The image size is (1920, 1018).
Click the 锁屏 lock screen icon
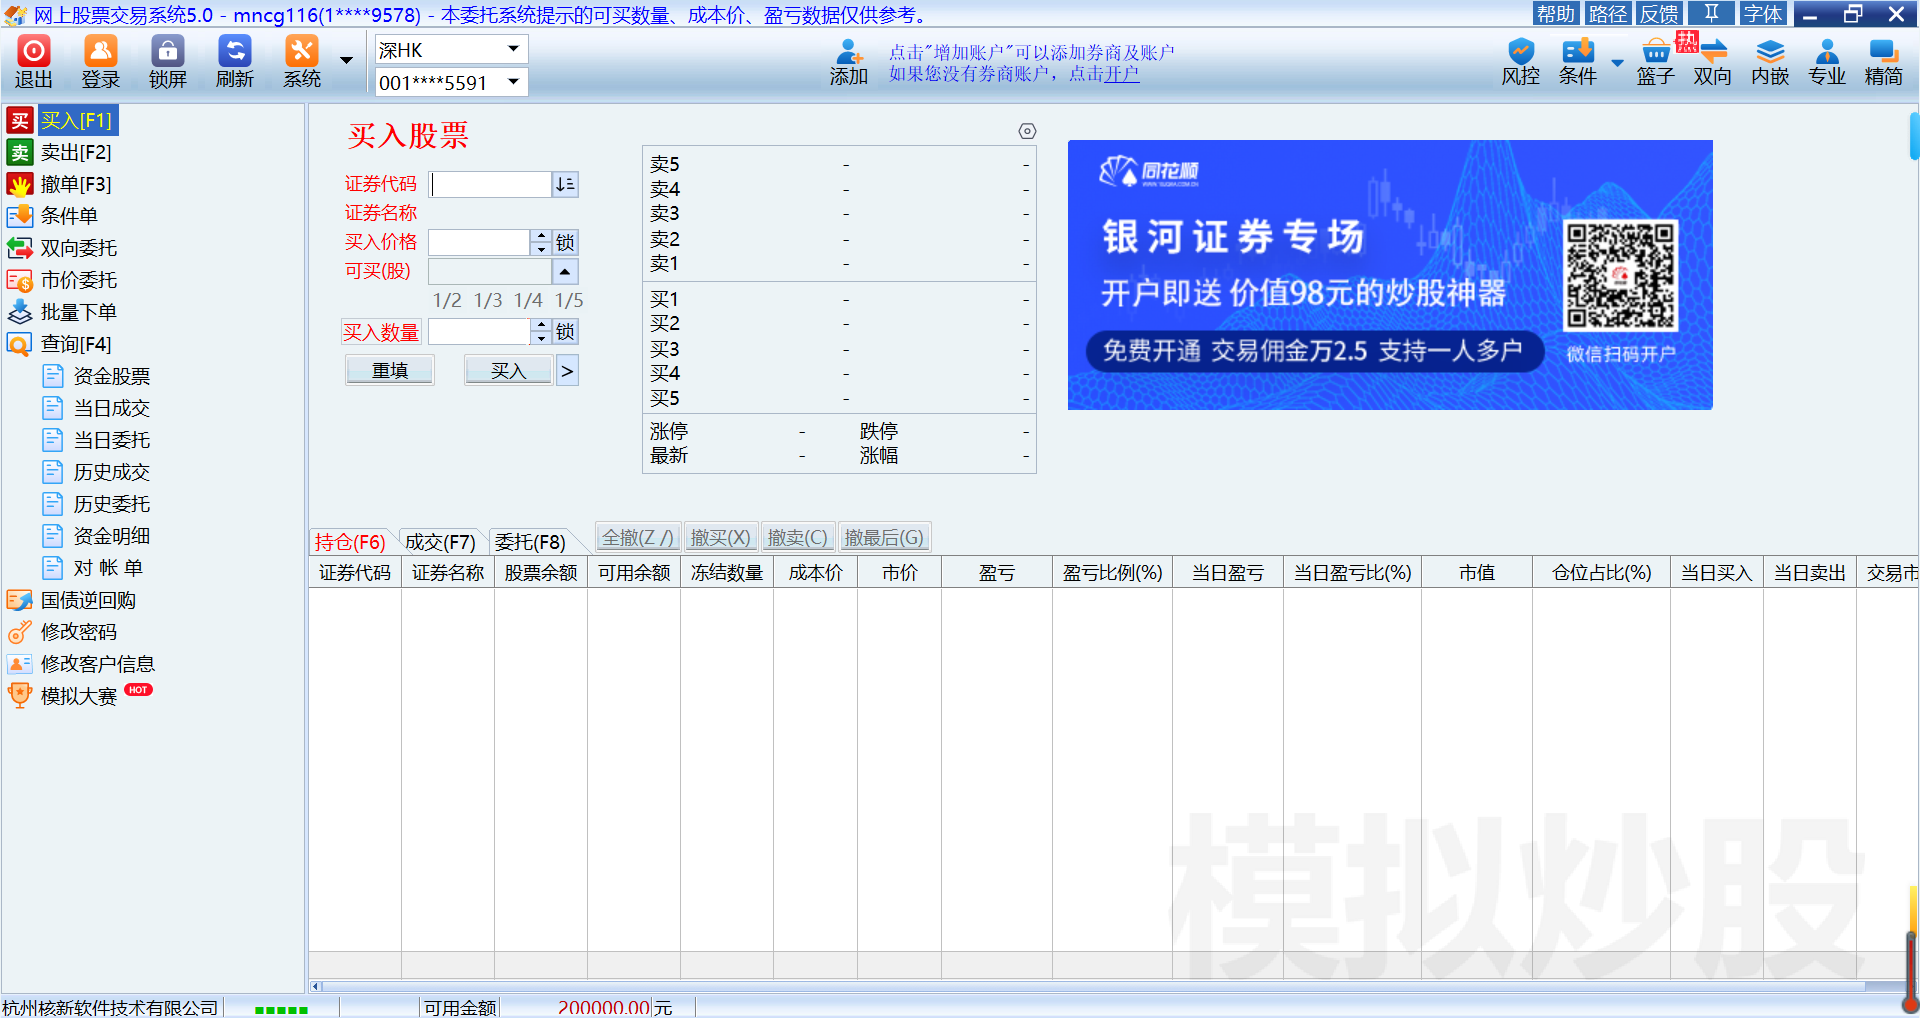coord(167,52)
